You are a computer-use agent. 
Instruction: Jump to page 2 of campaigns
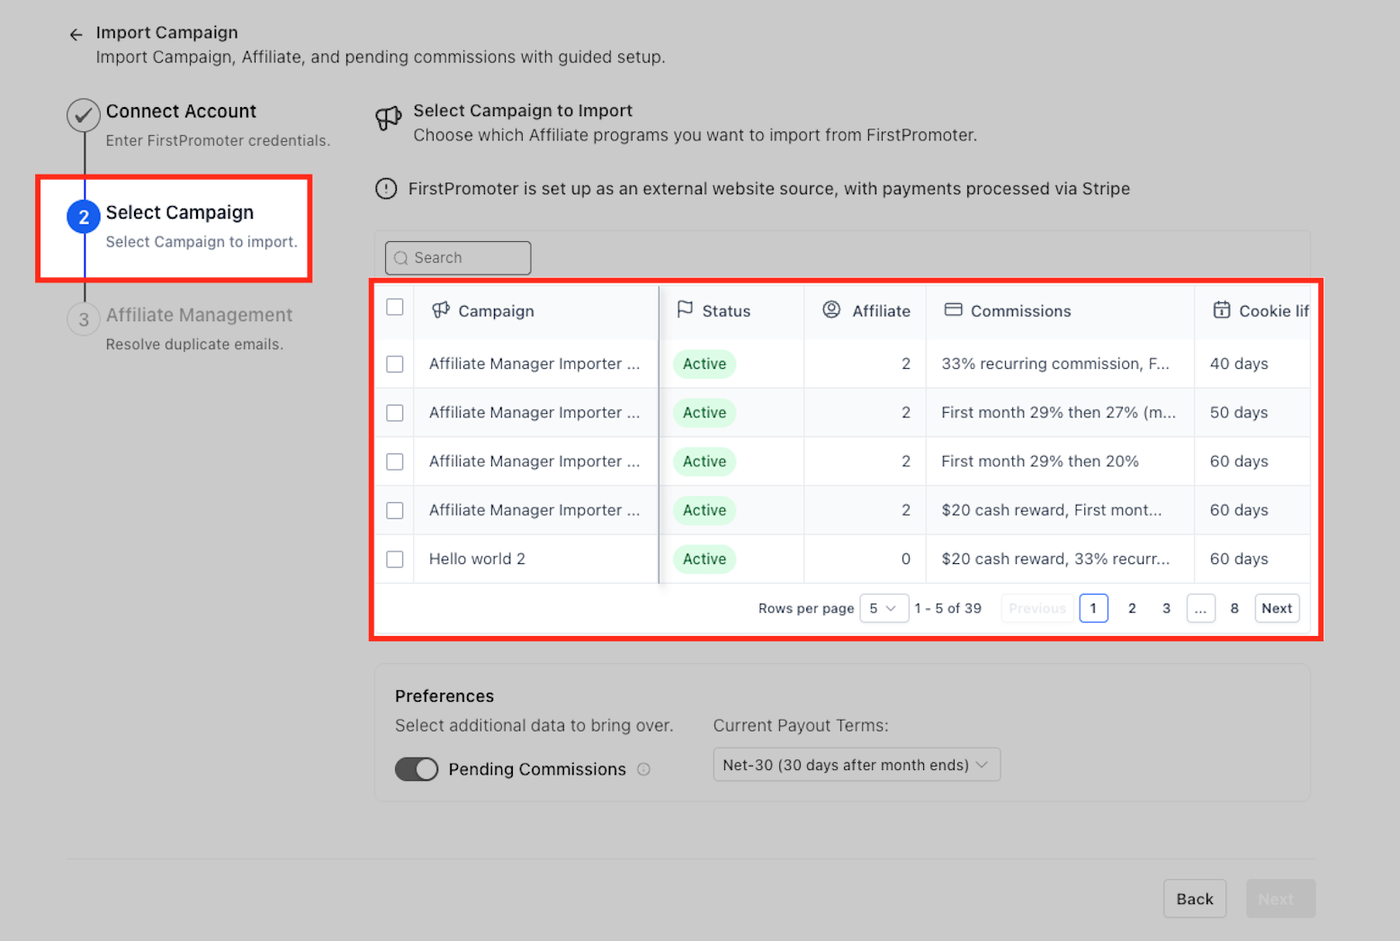point(1132,608)
